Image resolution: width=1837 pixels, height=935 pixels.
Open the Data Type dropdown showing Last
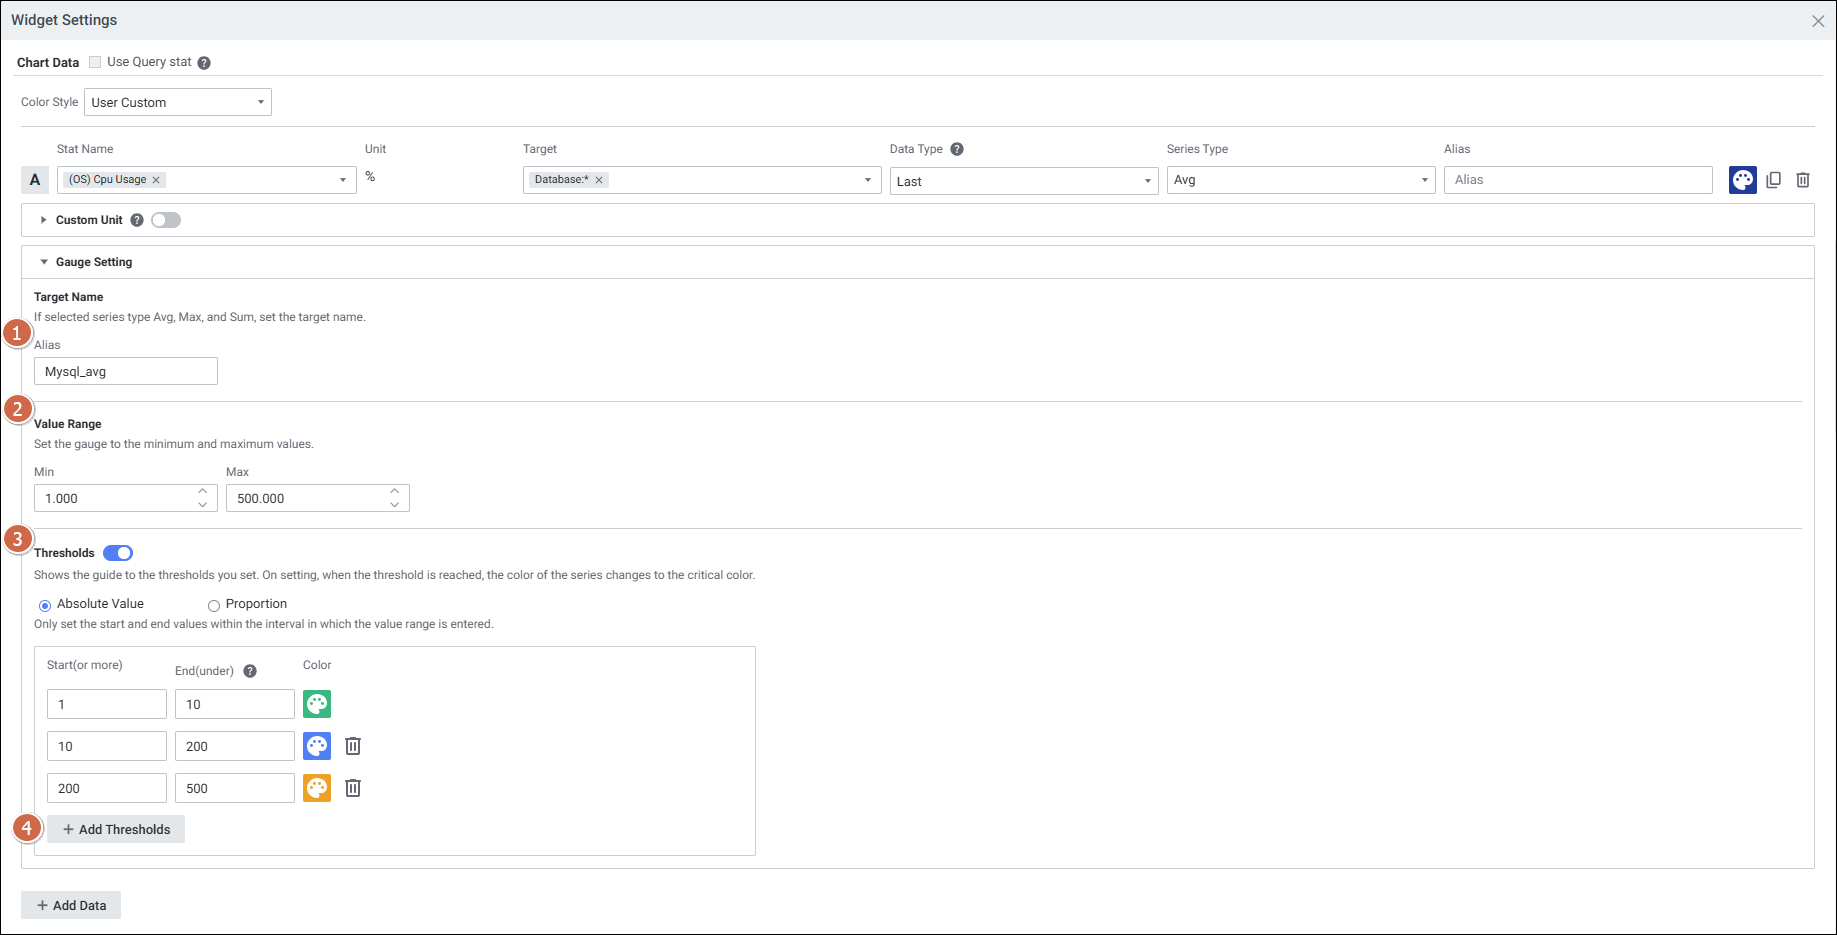(1023, 181)
